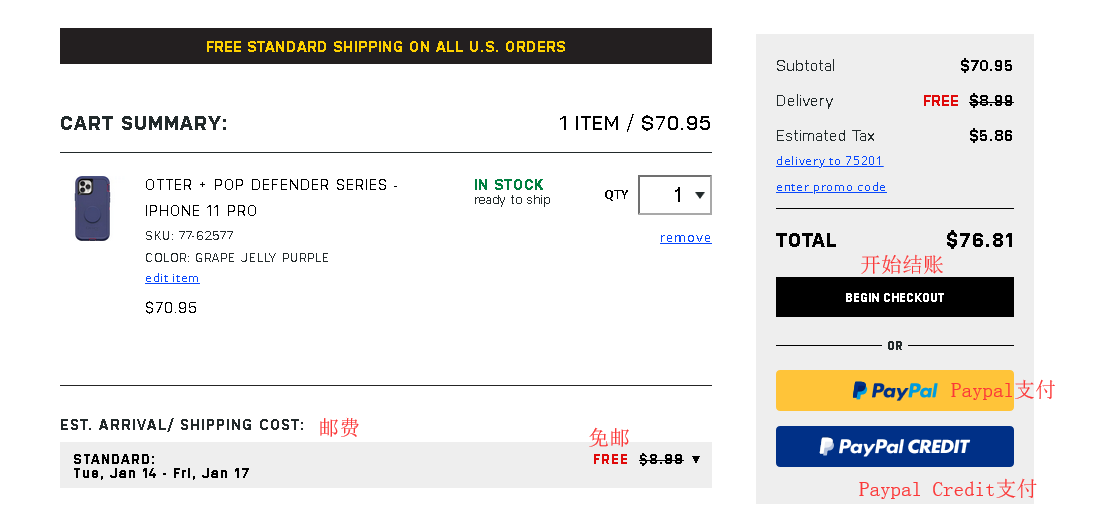
Task: Select the Cart Summary heading
Action: click(144, 124)
